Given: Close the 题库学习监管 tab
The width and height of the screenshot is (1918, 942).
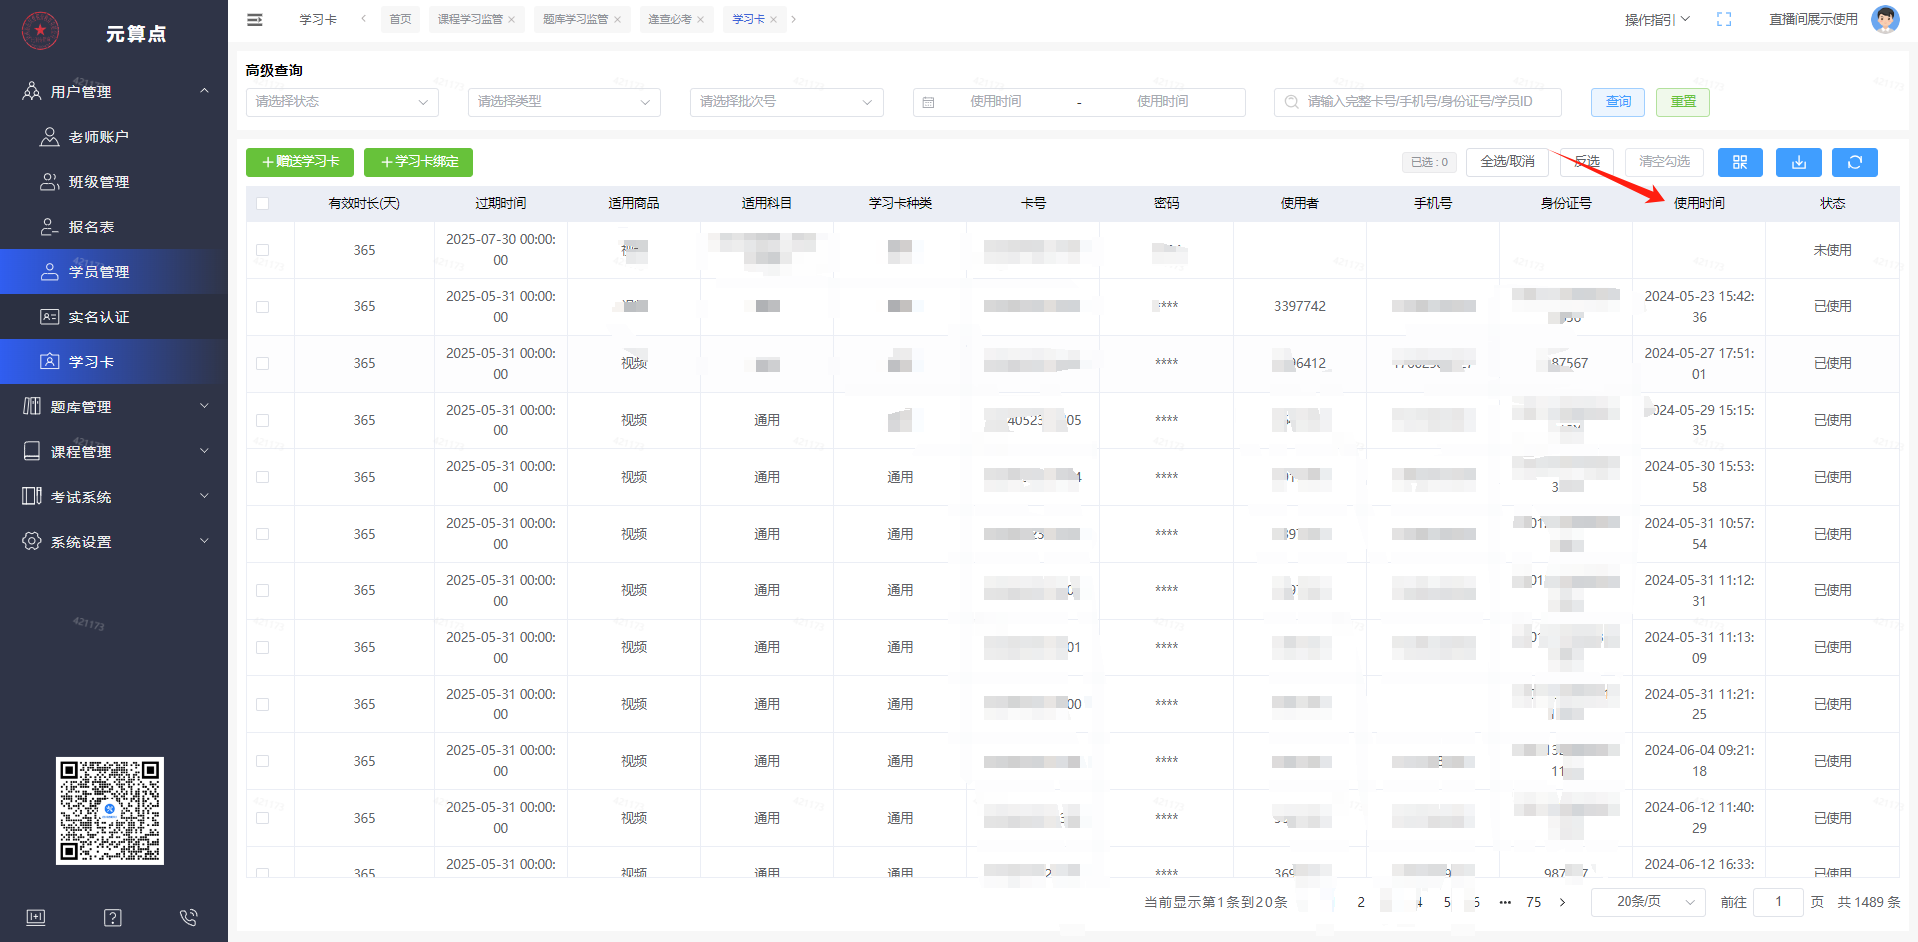Looking at the screenshot, I should click(617, 20).
